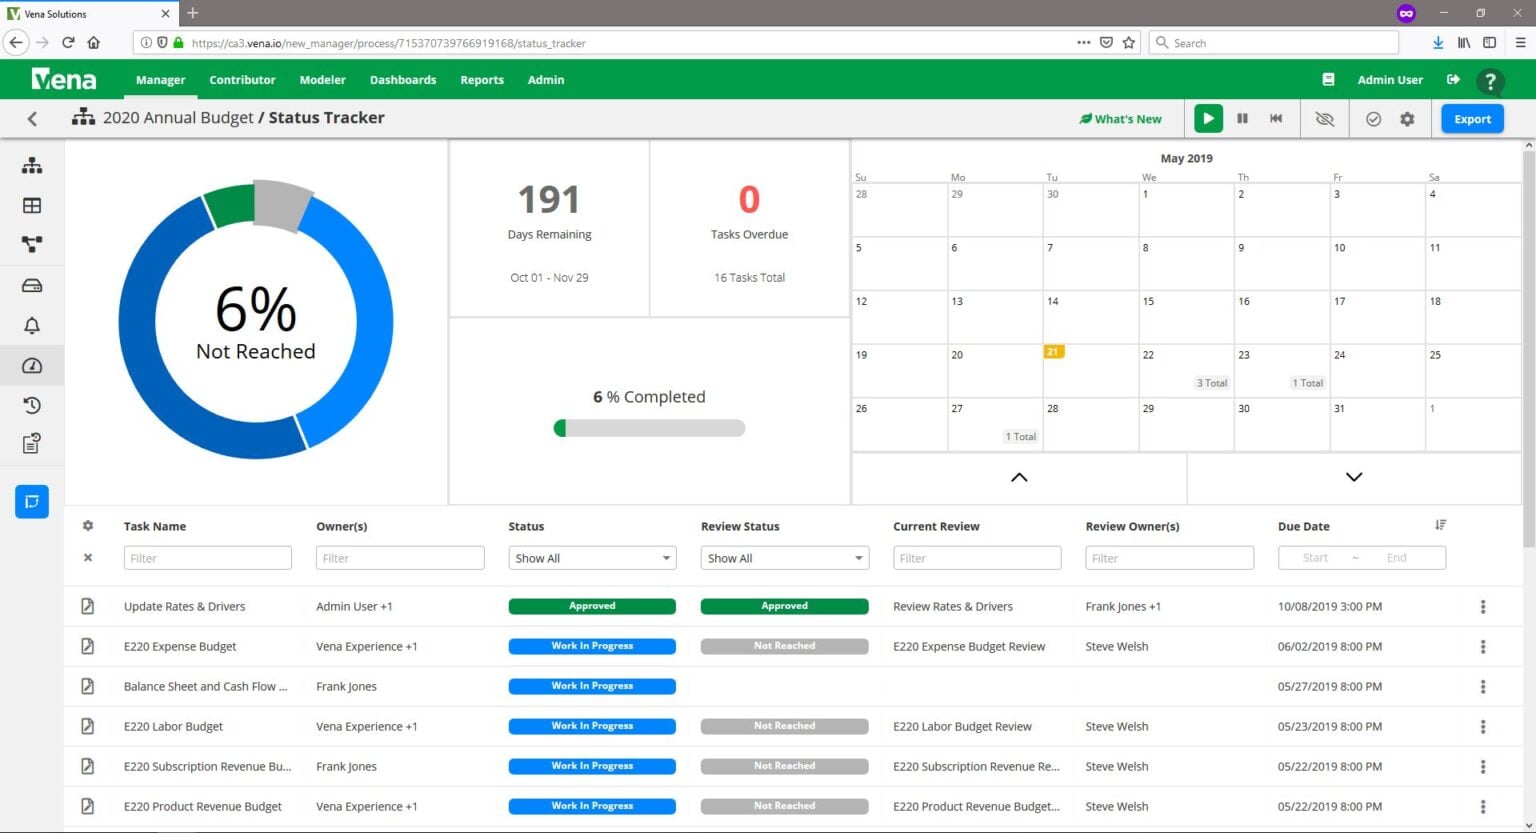Pause the process using the pause control
This screenshot has width=1536, height=833.
[x=1242, y=118]
